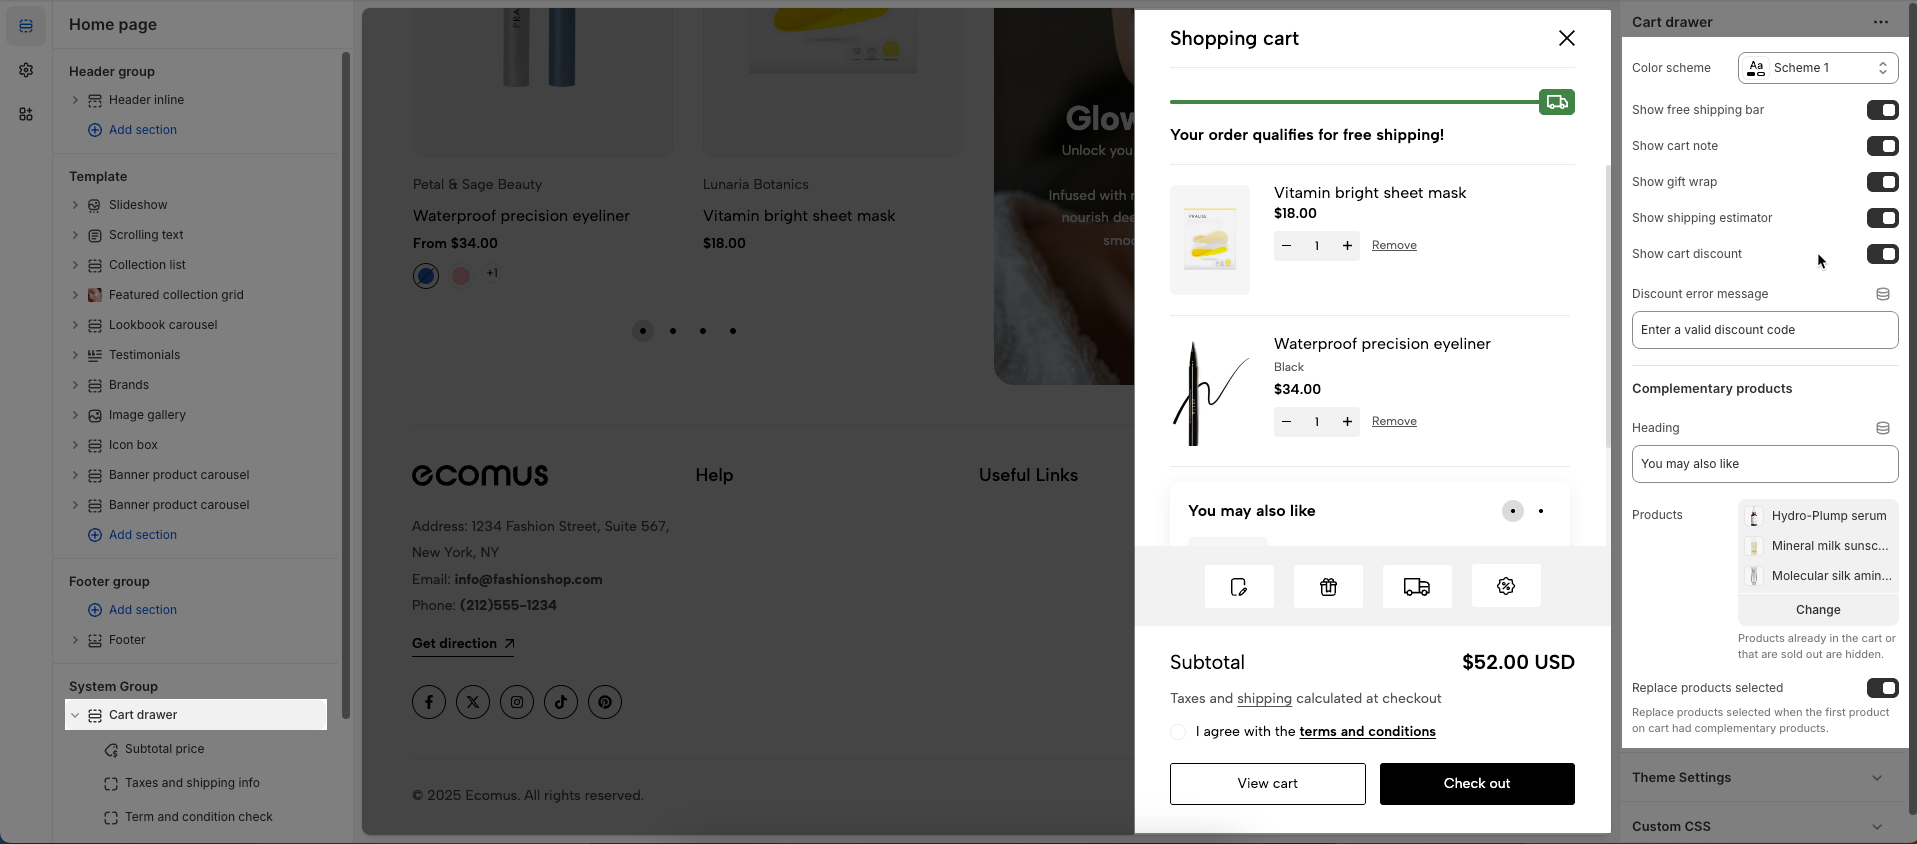
Task: Click the dynamic source icon beside Heading
Action: (x=1883, y=428)
